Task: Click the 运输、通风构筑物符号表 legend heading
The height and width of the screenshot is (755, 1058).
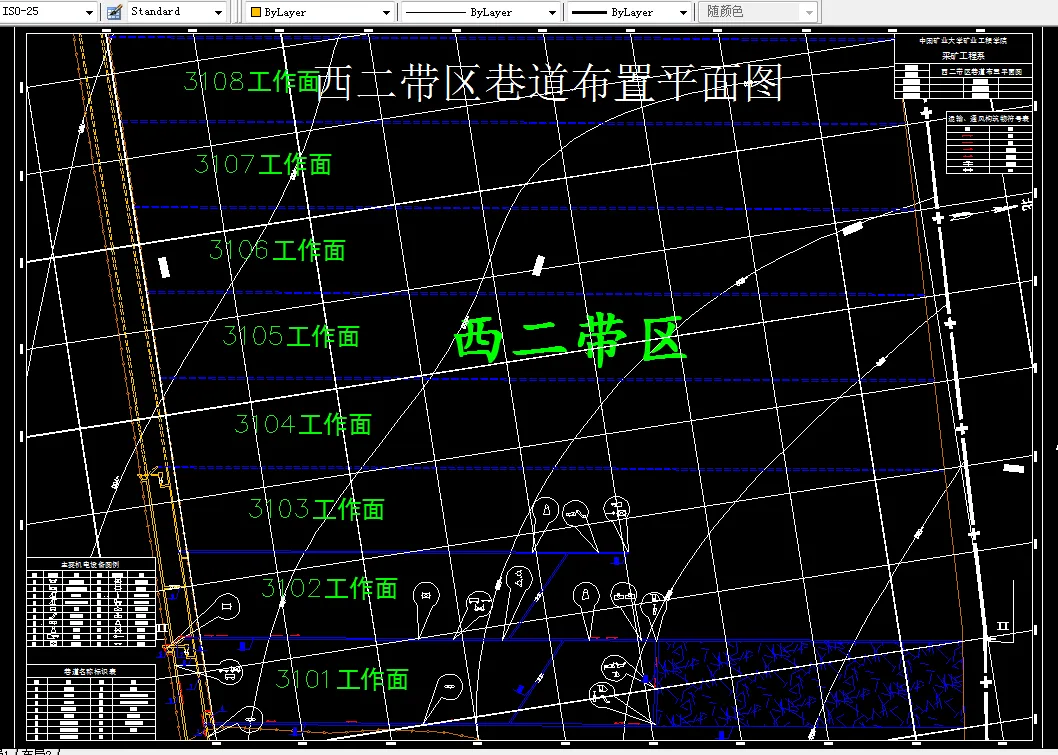Action: point(989,118)
